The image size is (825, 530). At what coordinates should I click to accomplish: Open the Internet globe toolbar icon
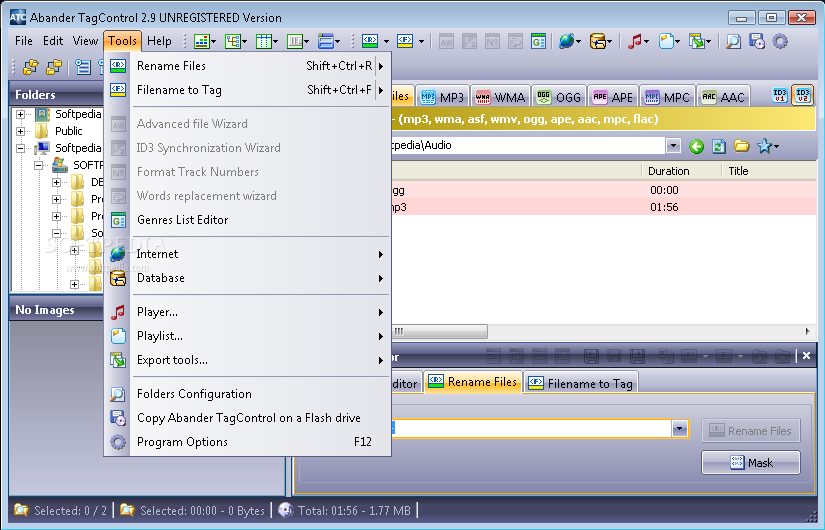click(x=566, y=41)
